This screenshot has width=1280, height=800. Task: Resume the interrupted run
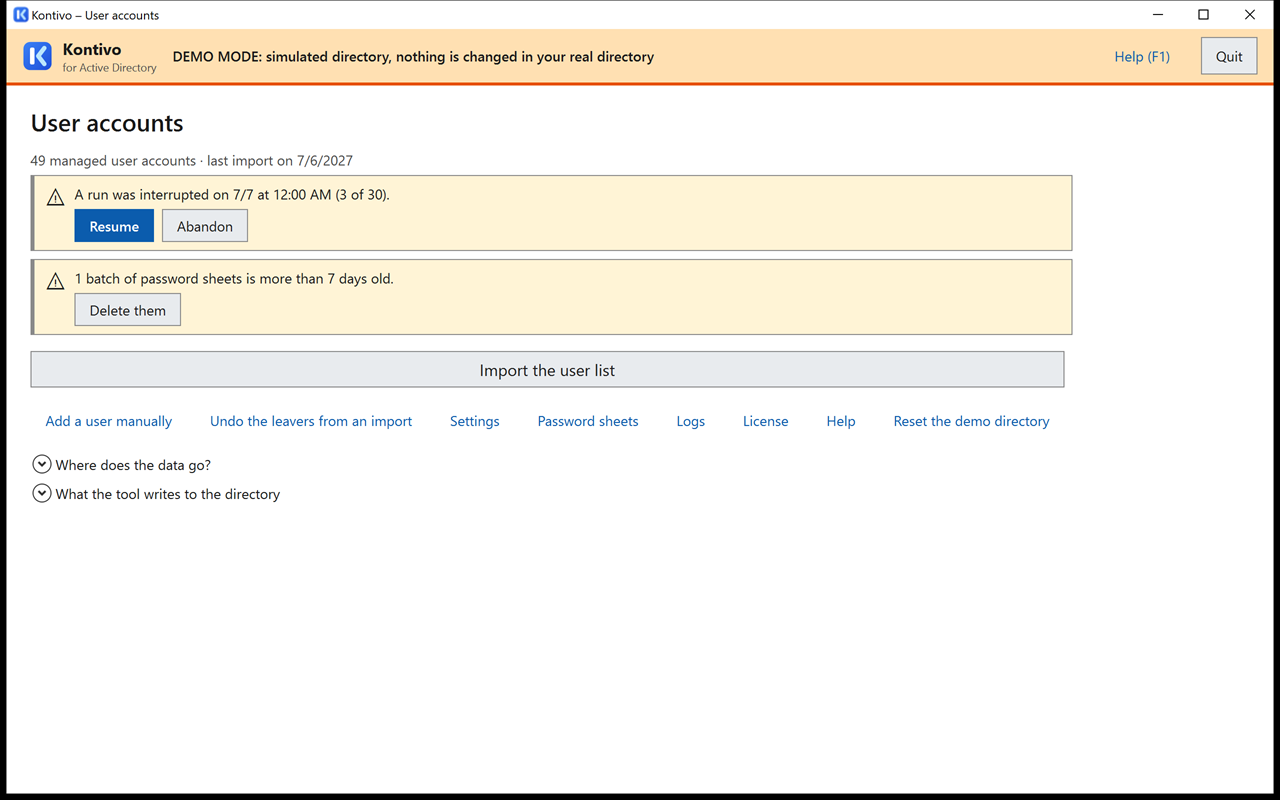point(114,226)
